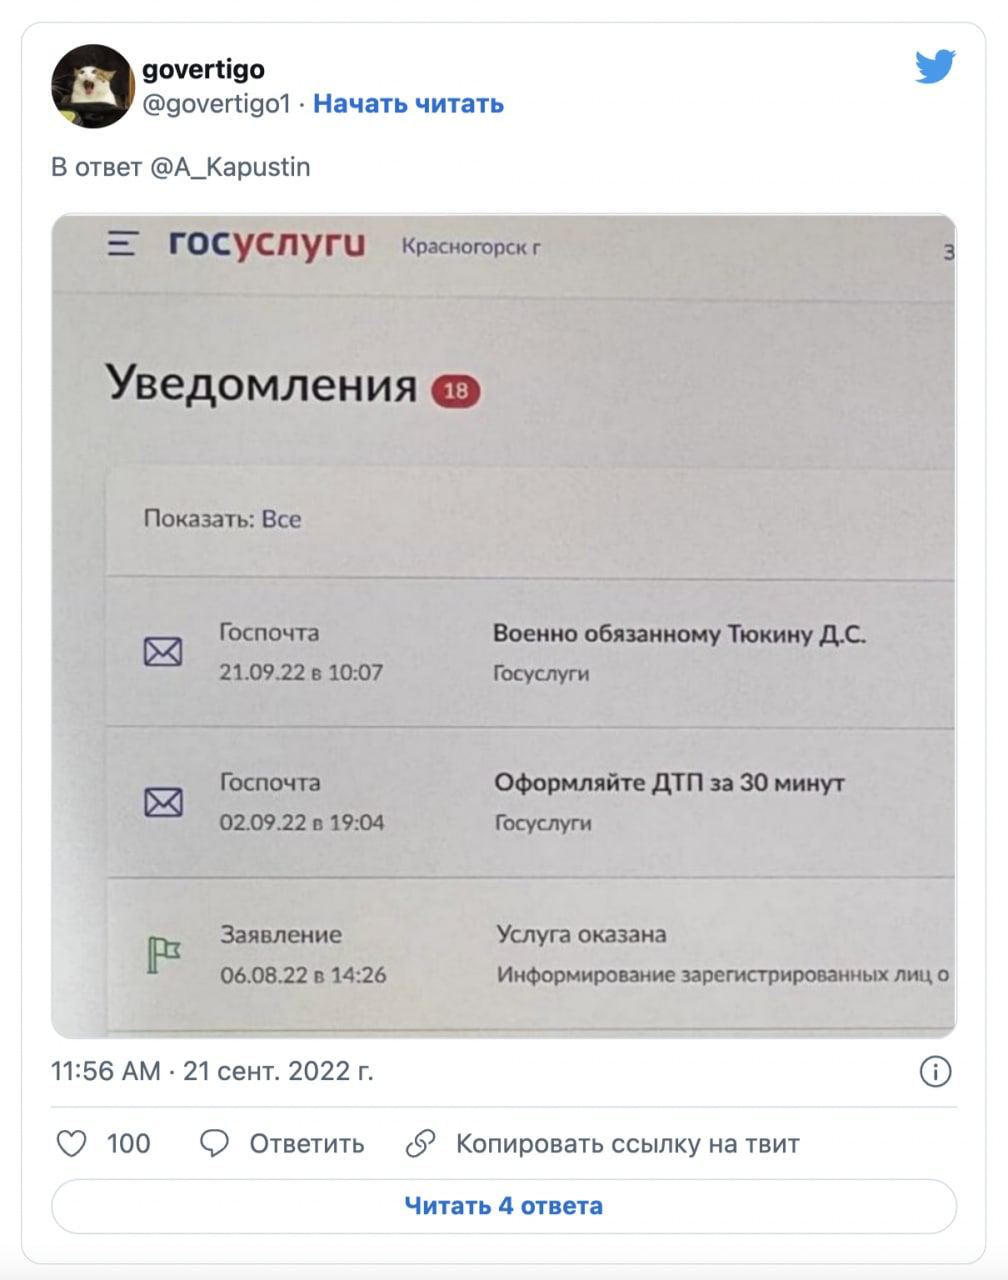The image size is (1008, 1280).
Task: Click the envelope icon for 21.09.22 message
Action: point(163,652)
